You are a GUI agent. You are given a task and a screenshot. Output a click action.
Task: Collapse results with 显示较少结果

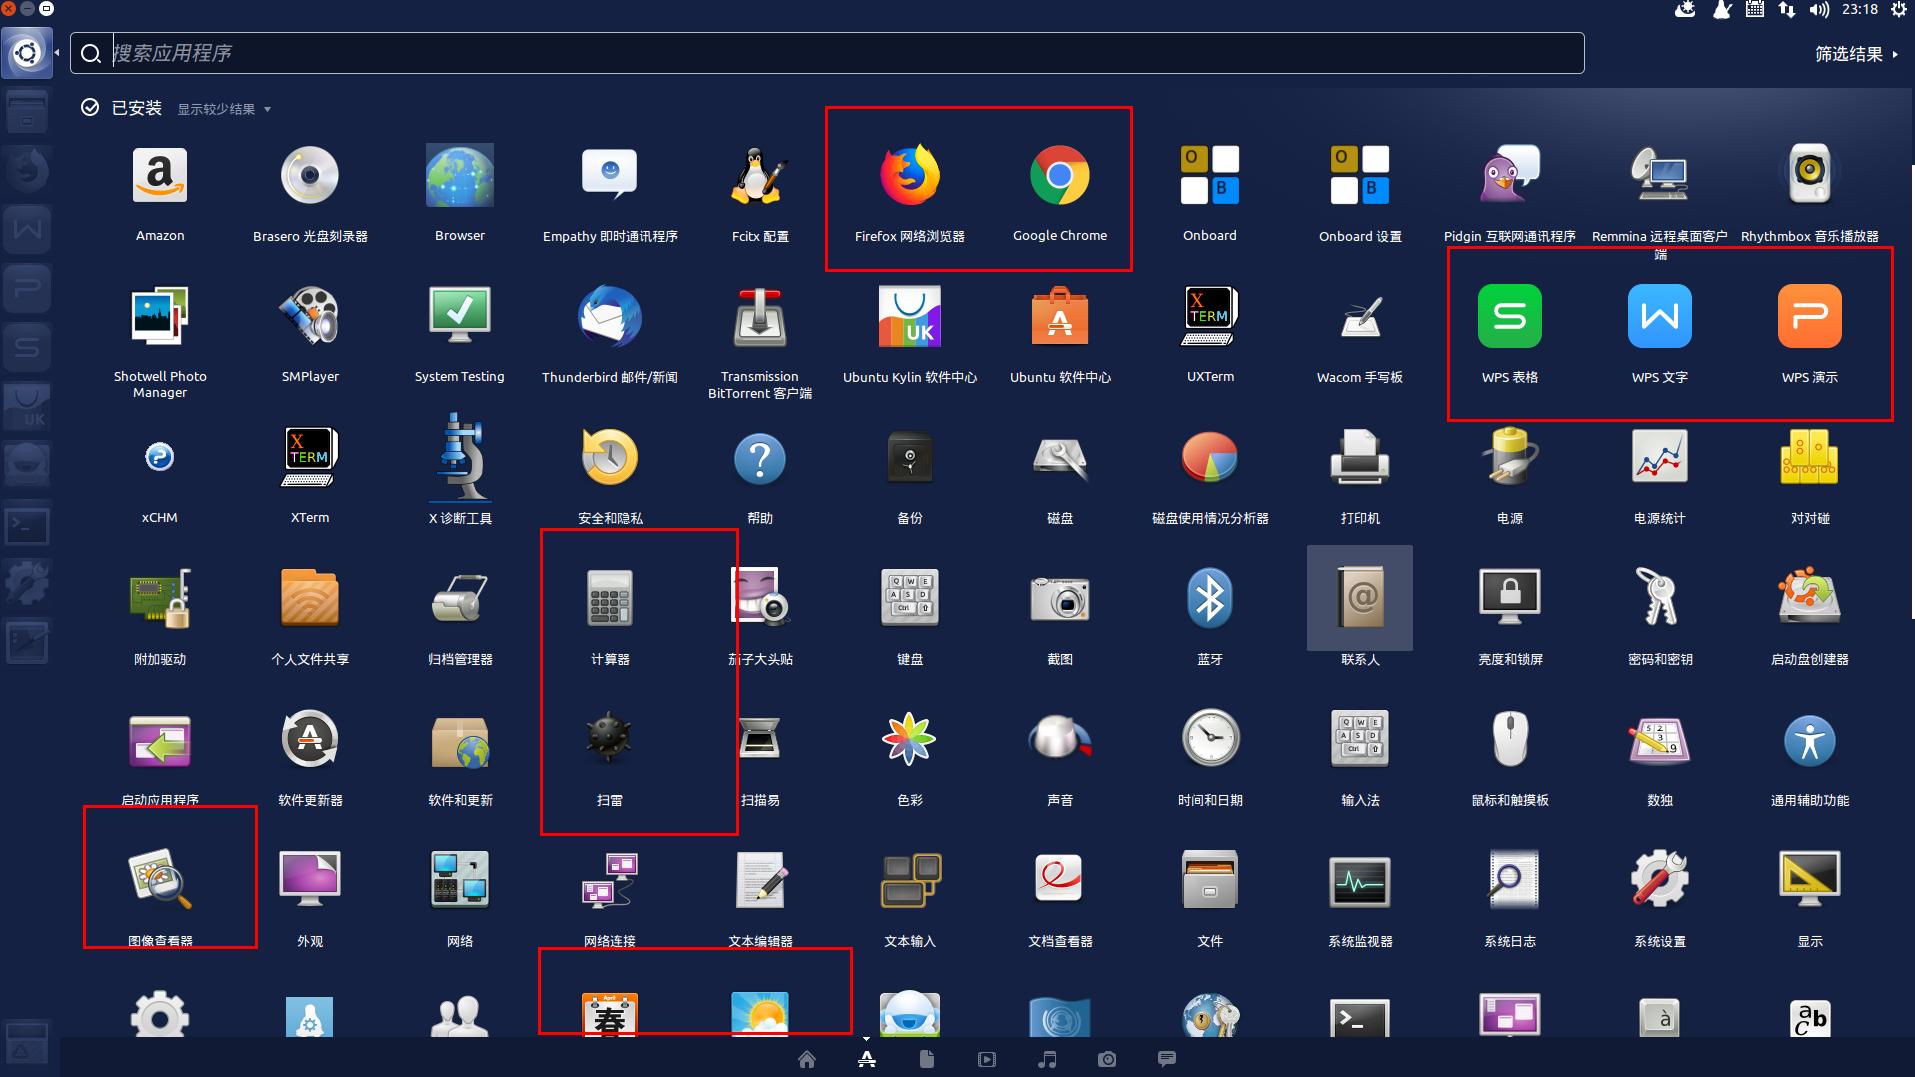pos(224,109)
